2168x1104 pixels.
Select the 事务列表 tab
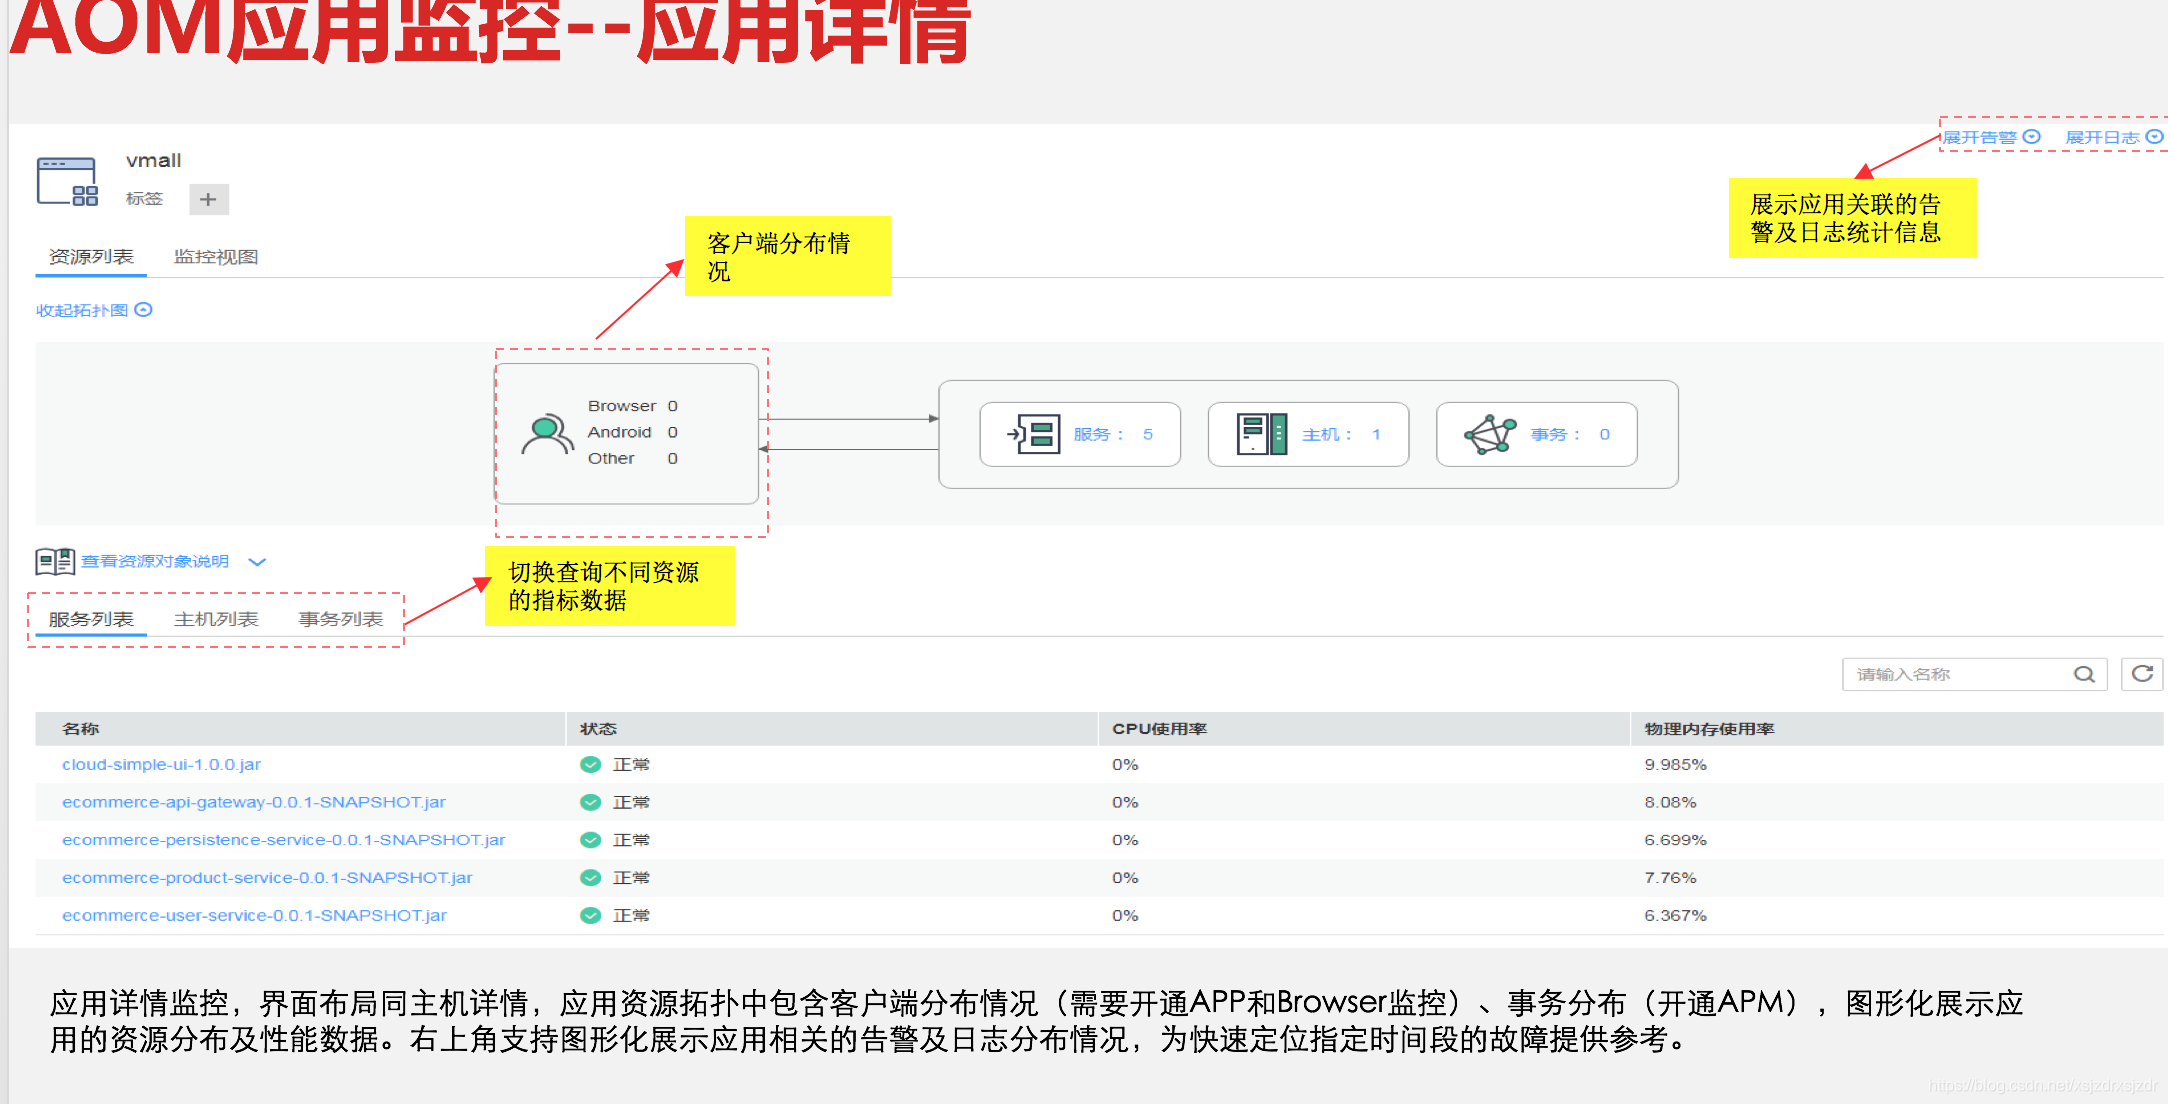click(x=341, y=619)
